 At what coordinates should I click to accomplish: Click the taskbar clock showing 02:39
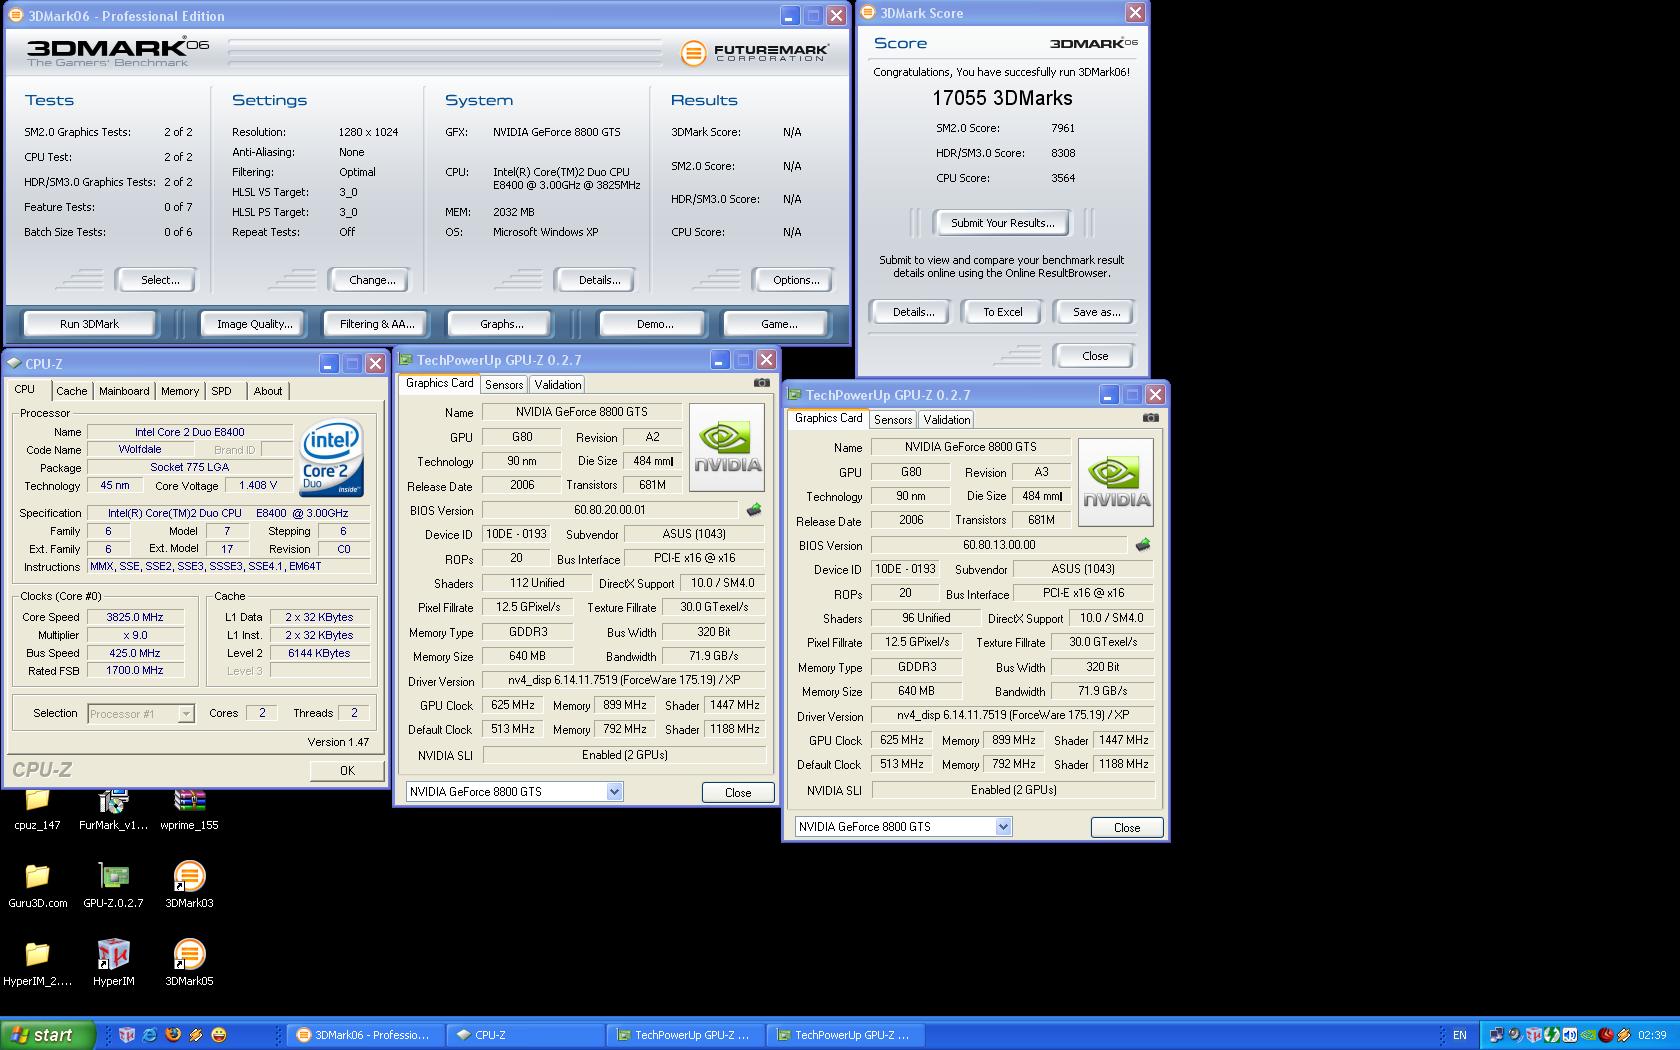1652,1035
